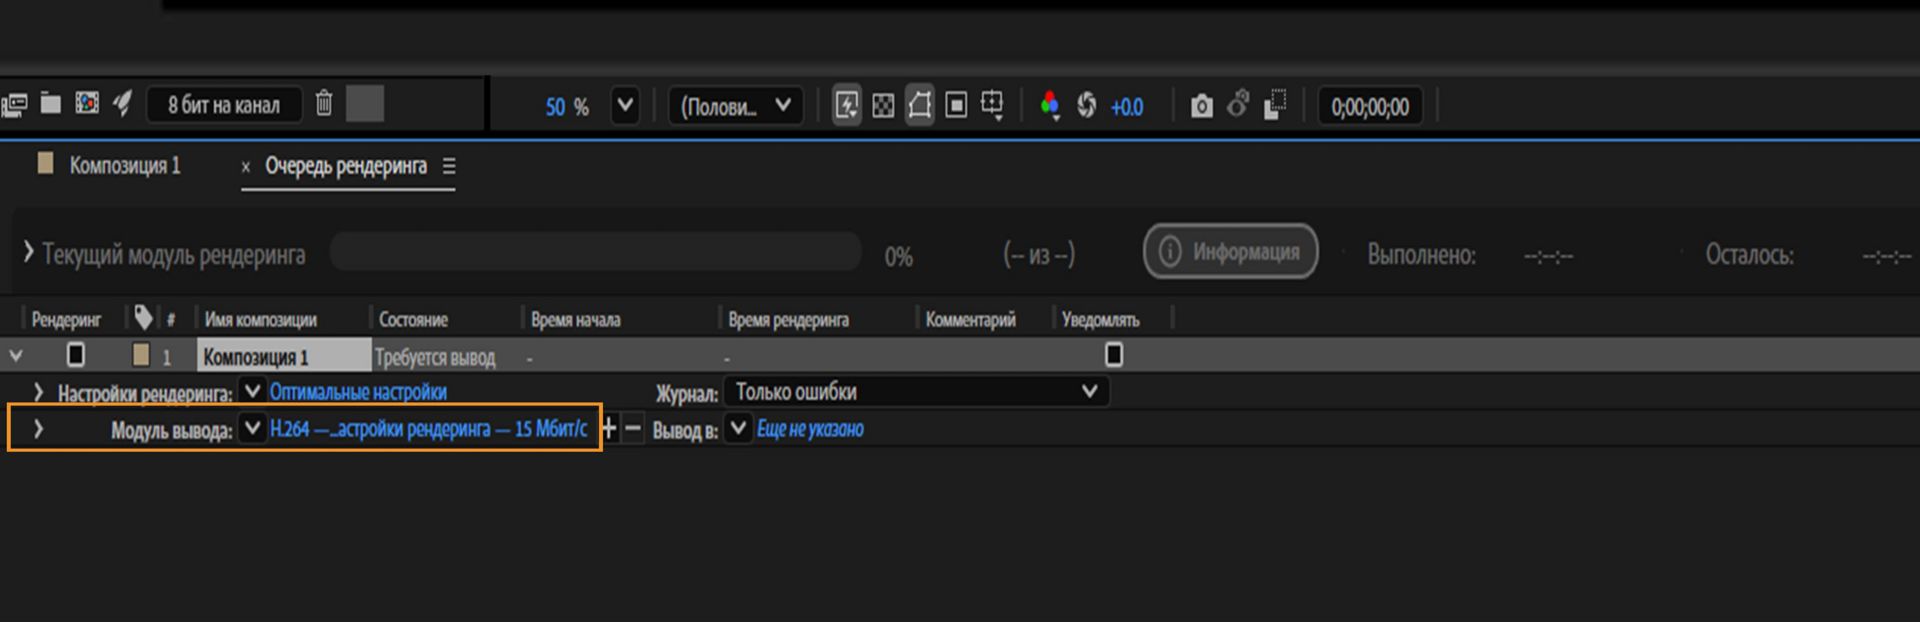Click the label tag icon in column header
1920x622 pixels.
coord(143,318)
